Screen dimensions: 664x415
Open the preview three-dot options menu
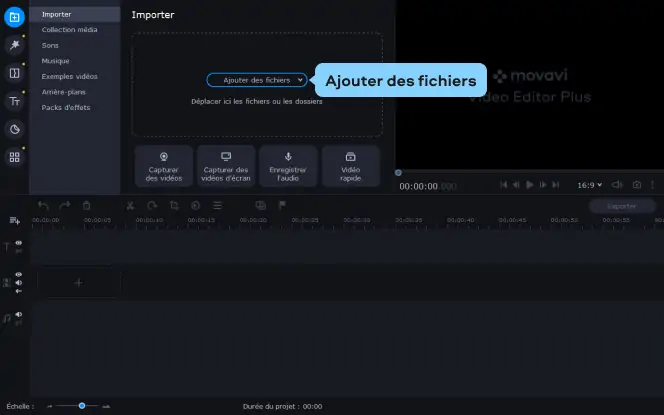[653, 185]
